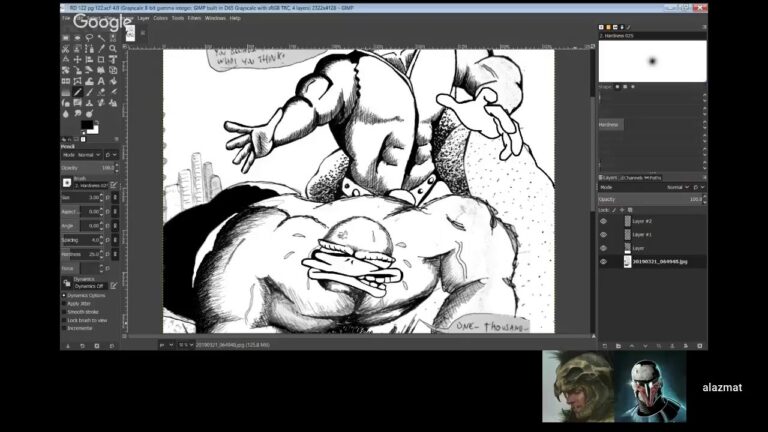768x432 pixels.
Task: Select the Free Select lasso tool
Action: click(x=89, y=38)
